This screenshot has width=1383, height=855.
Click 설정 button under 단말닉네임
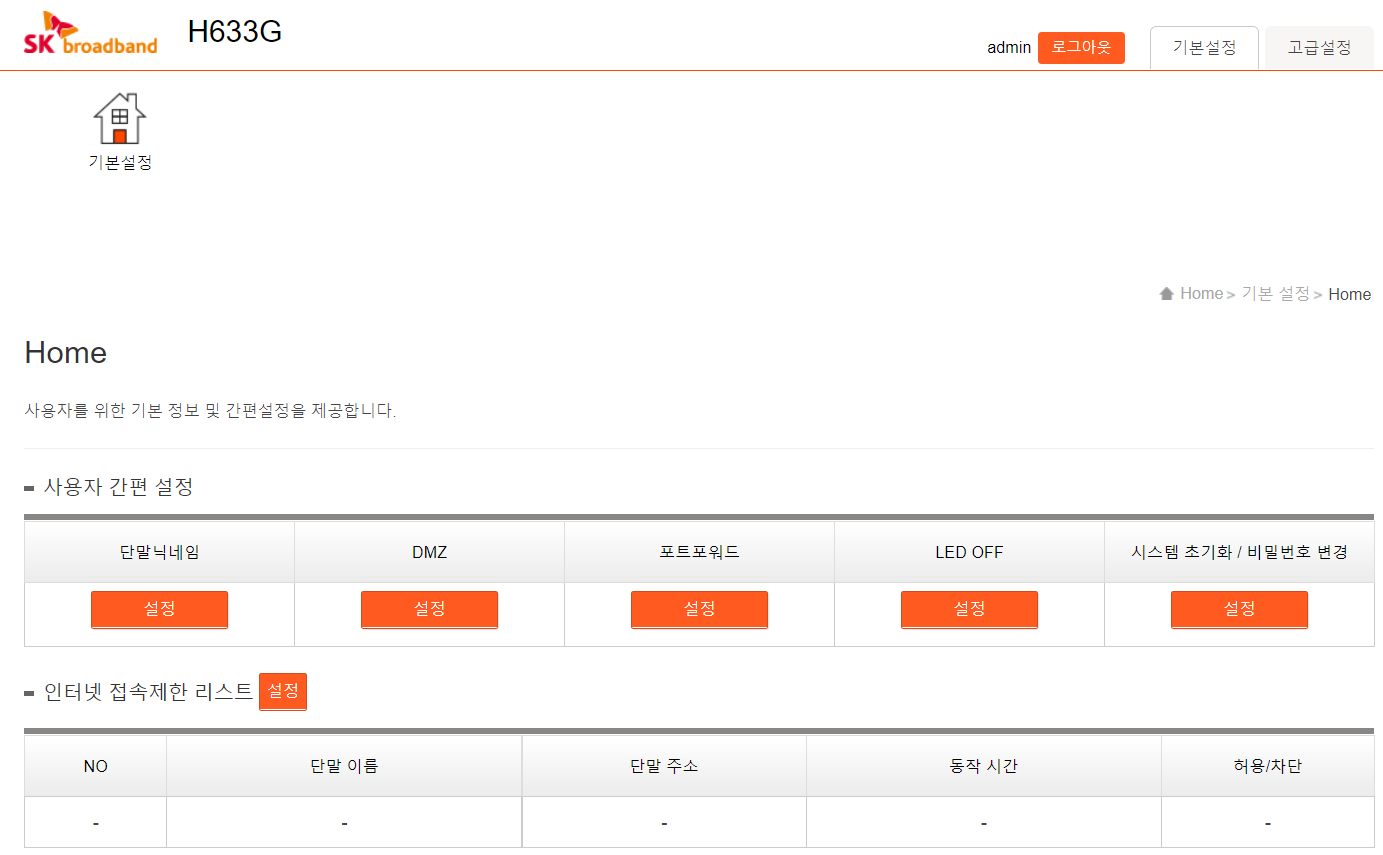[x=159, y=609]
